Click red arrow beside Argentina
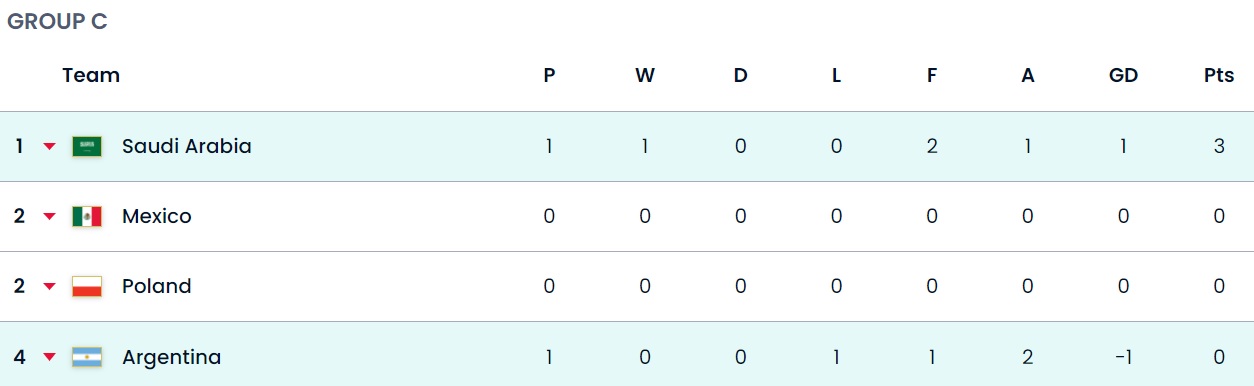This screenshot has height=386, width=1254. coord(49,357)
